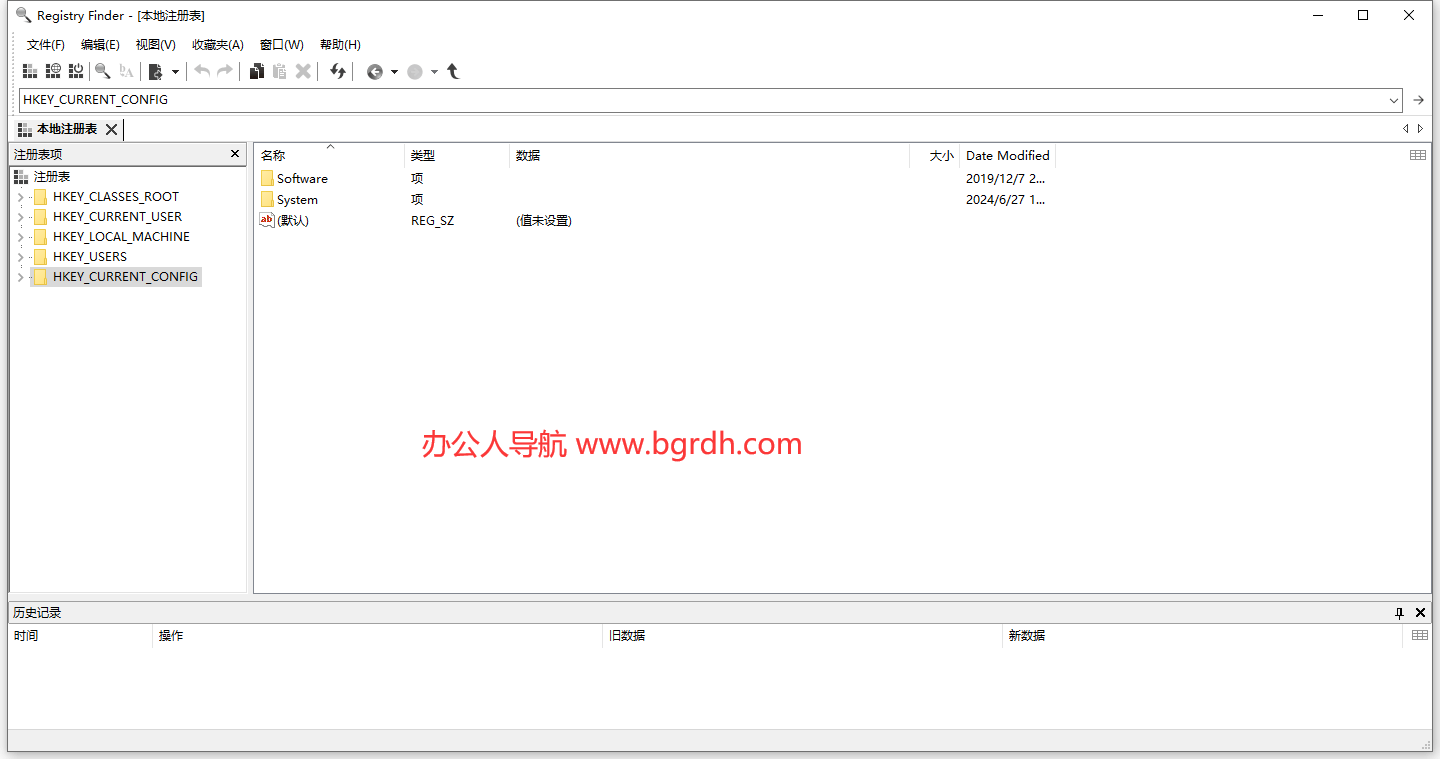Toggle the history panel column grid icon
This screenshot has height=759, width=1440.
pyautogui.click(x=1417, y=635)
